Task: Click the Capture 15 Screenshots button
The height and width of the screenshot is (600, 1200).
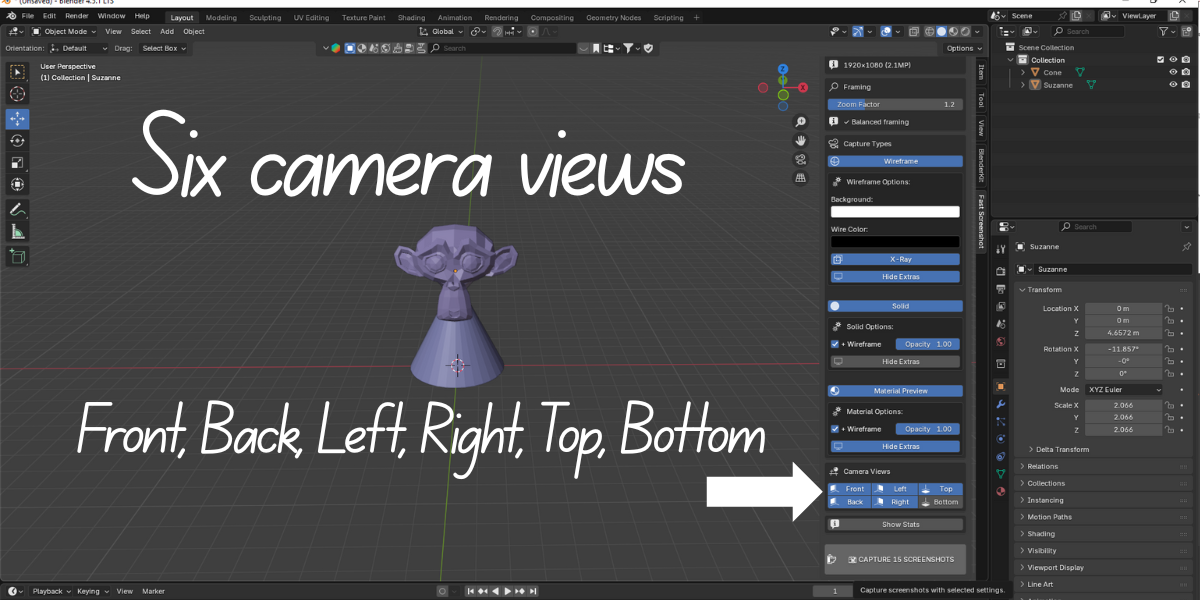Action: [896, 559]
